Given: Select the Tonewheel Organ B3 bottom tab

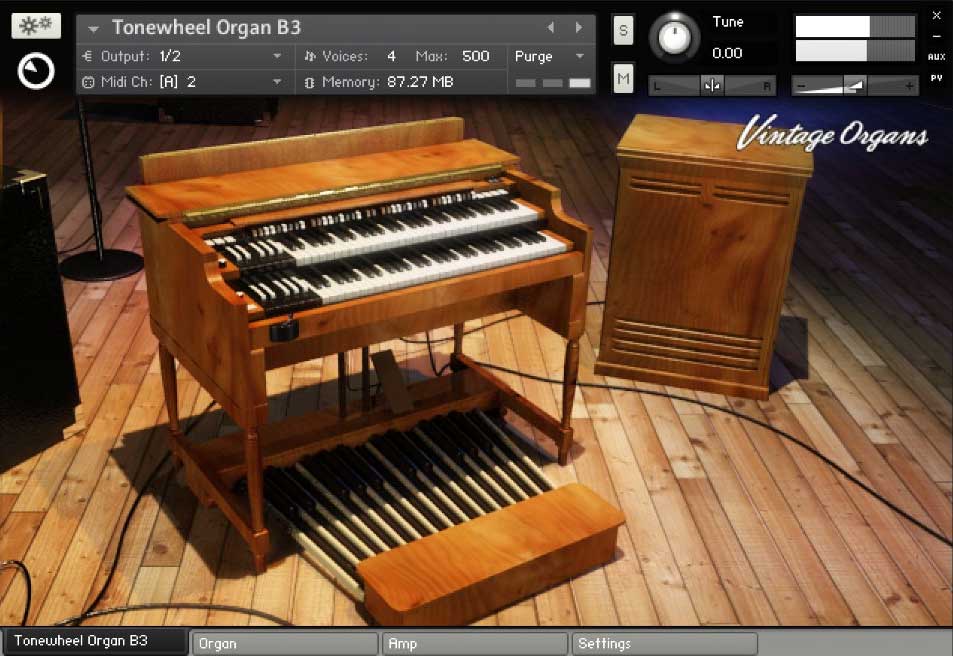Looking at the screenshot, I should tap(95, 641).
